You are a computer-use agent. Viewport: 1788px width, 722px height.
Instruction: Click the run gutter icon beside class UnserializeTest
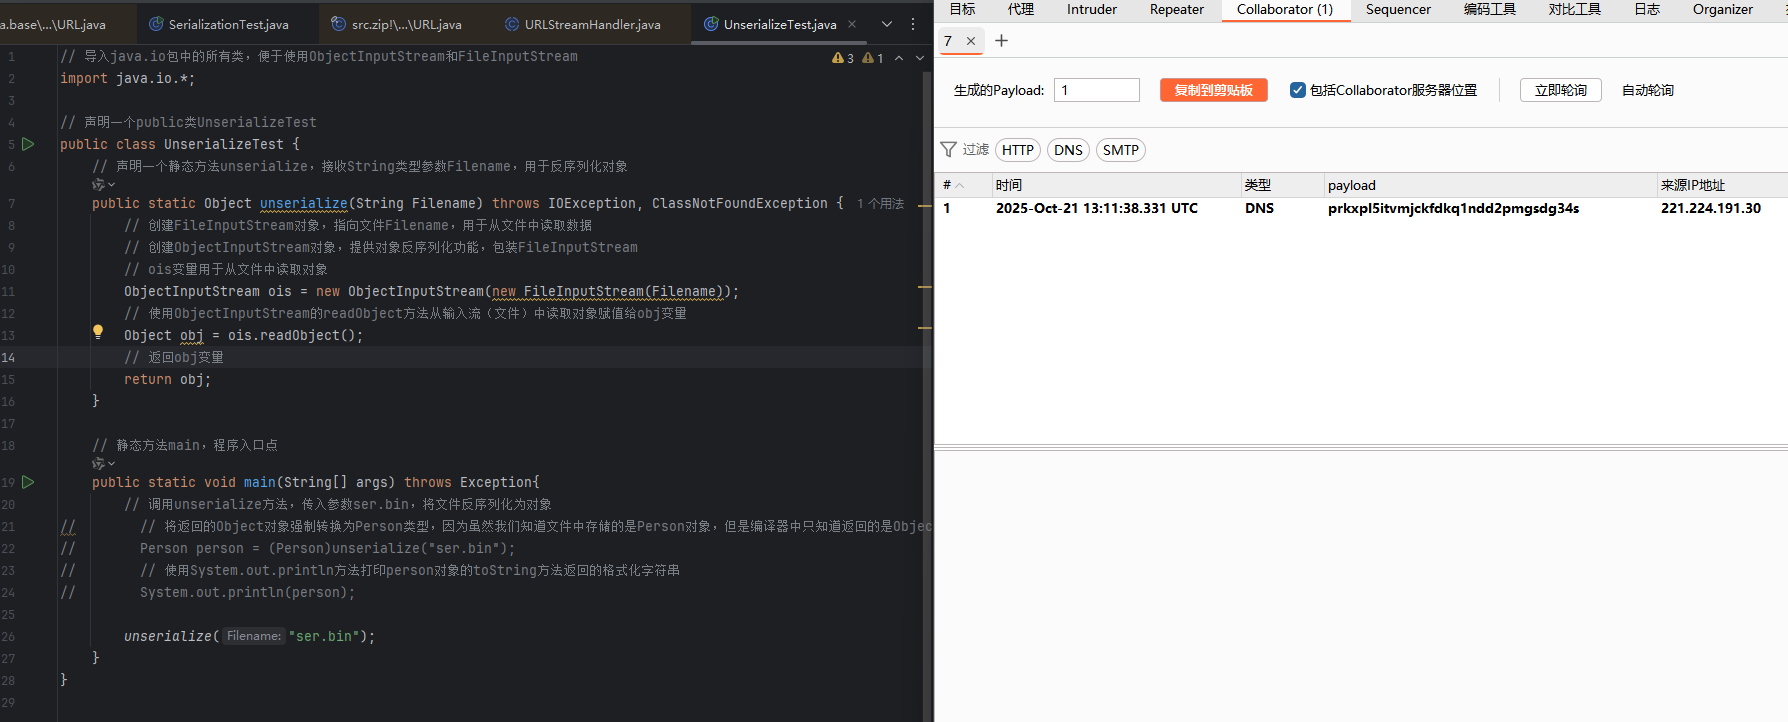tap(28, 144)
